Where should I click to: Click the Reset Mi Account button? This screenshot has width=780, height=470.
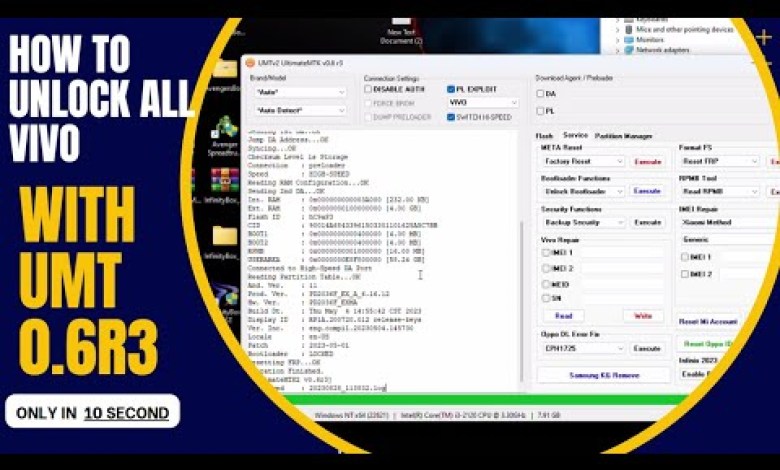(708, 322)
